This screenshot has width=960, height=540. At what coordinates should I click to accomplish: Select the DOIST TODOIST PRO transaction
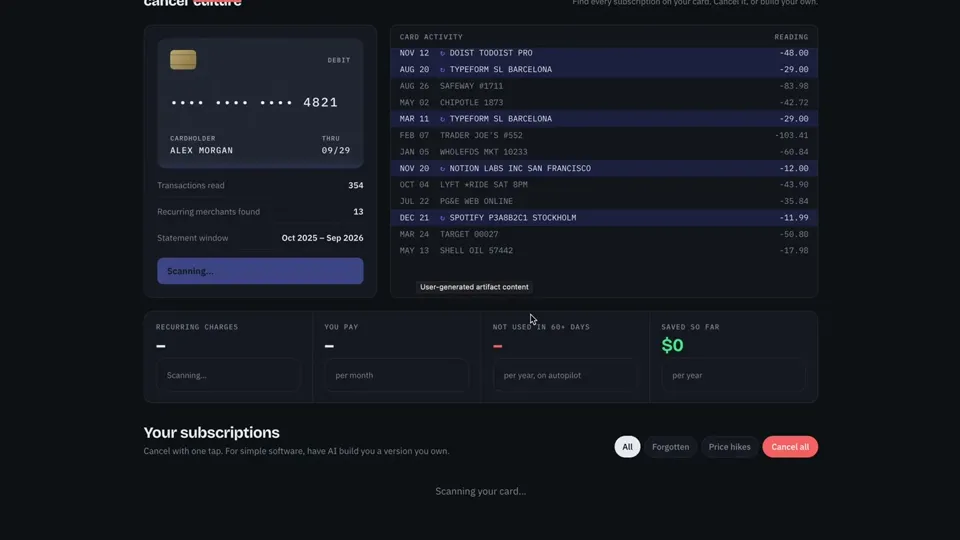[604, 53]
